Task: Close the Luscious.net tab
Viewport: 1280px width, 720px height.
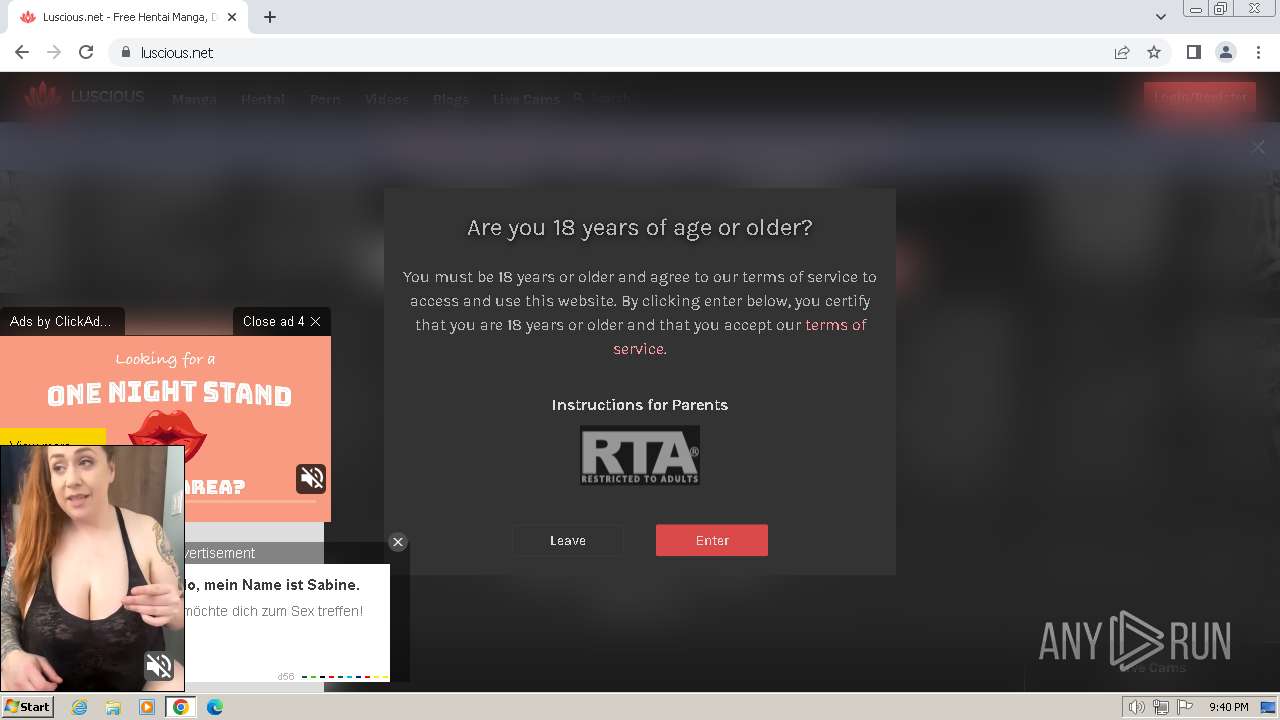Action: point(233,17)
